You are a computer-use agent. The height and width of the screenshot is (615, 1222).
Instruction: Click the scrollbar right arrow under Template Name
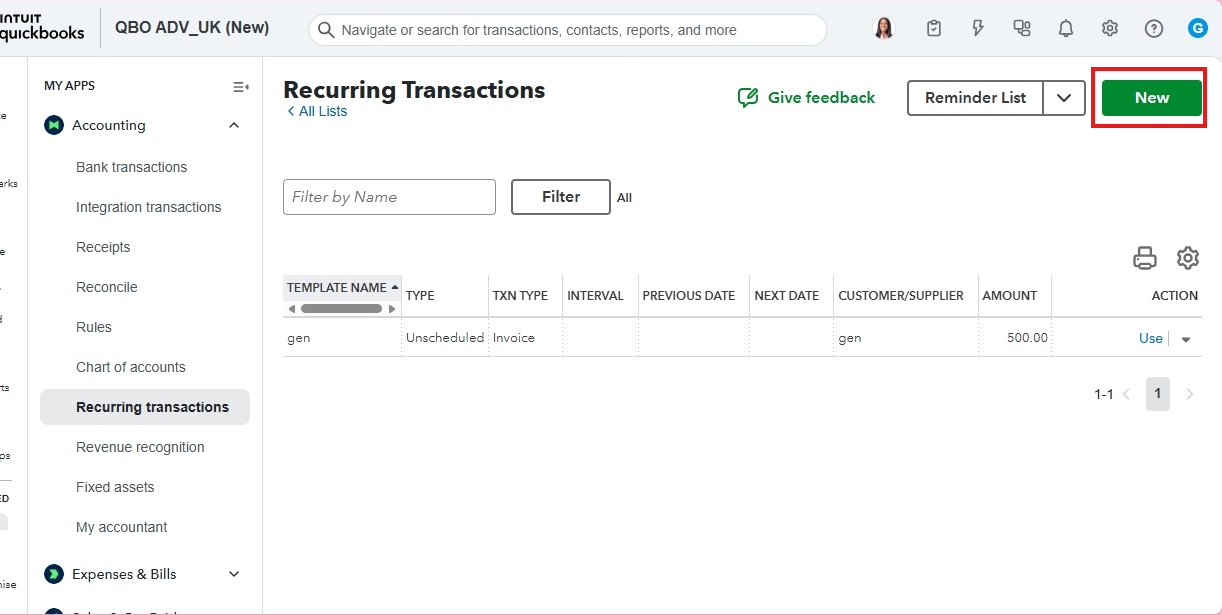click(392, 309)
